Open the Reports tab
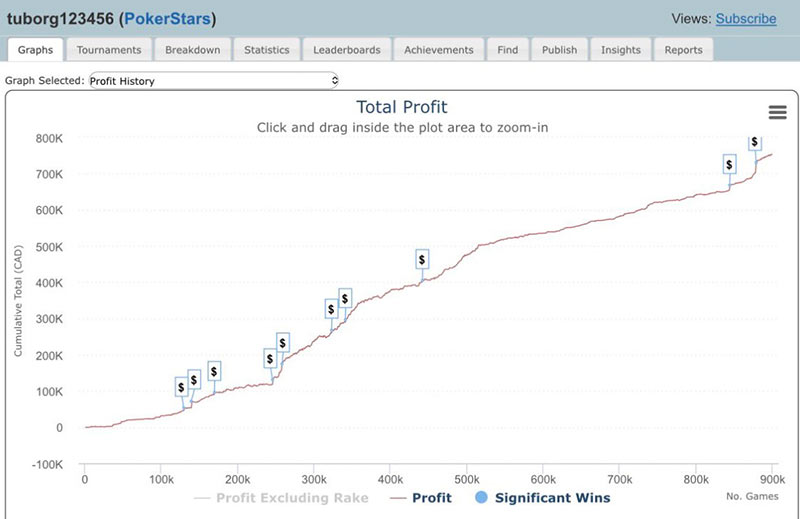 683,50
